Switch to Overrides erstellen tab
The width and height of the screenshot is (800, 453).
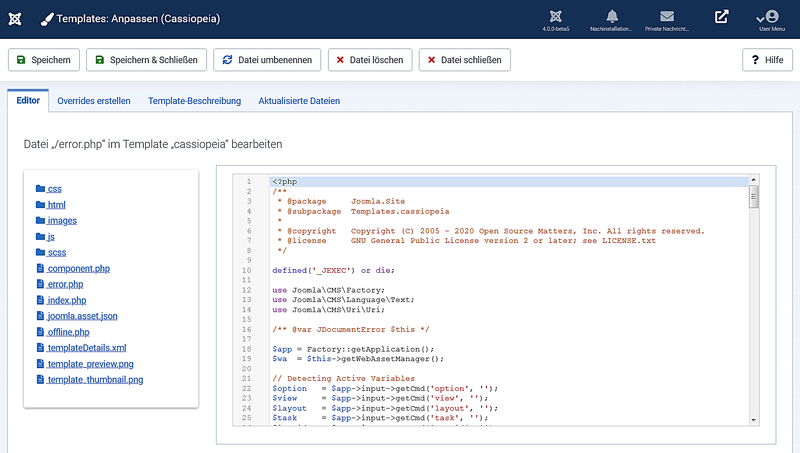click(94, 101)
